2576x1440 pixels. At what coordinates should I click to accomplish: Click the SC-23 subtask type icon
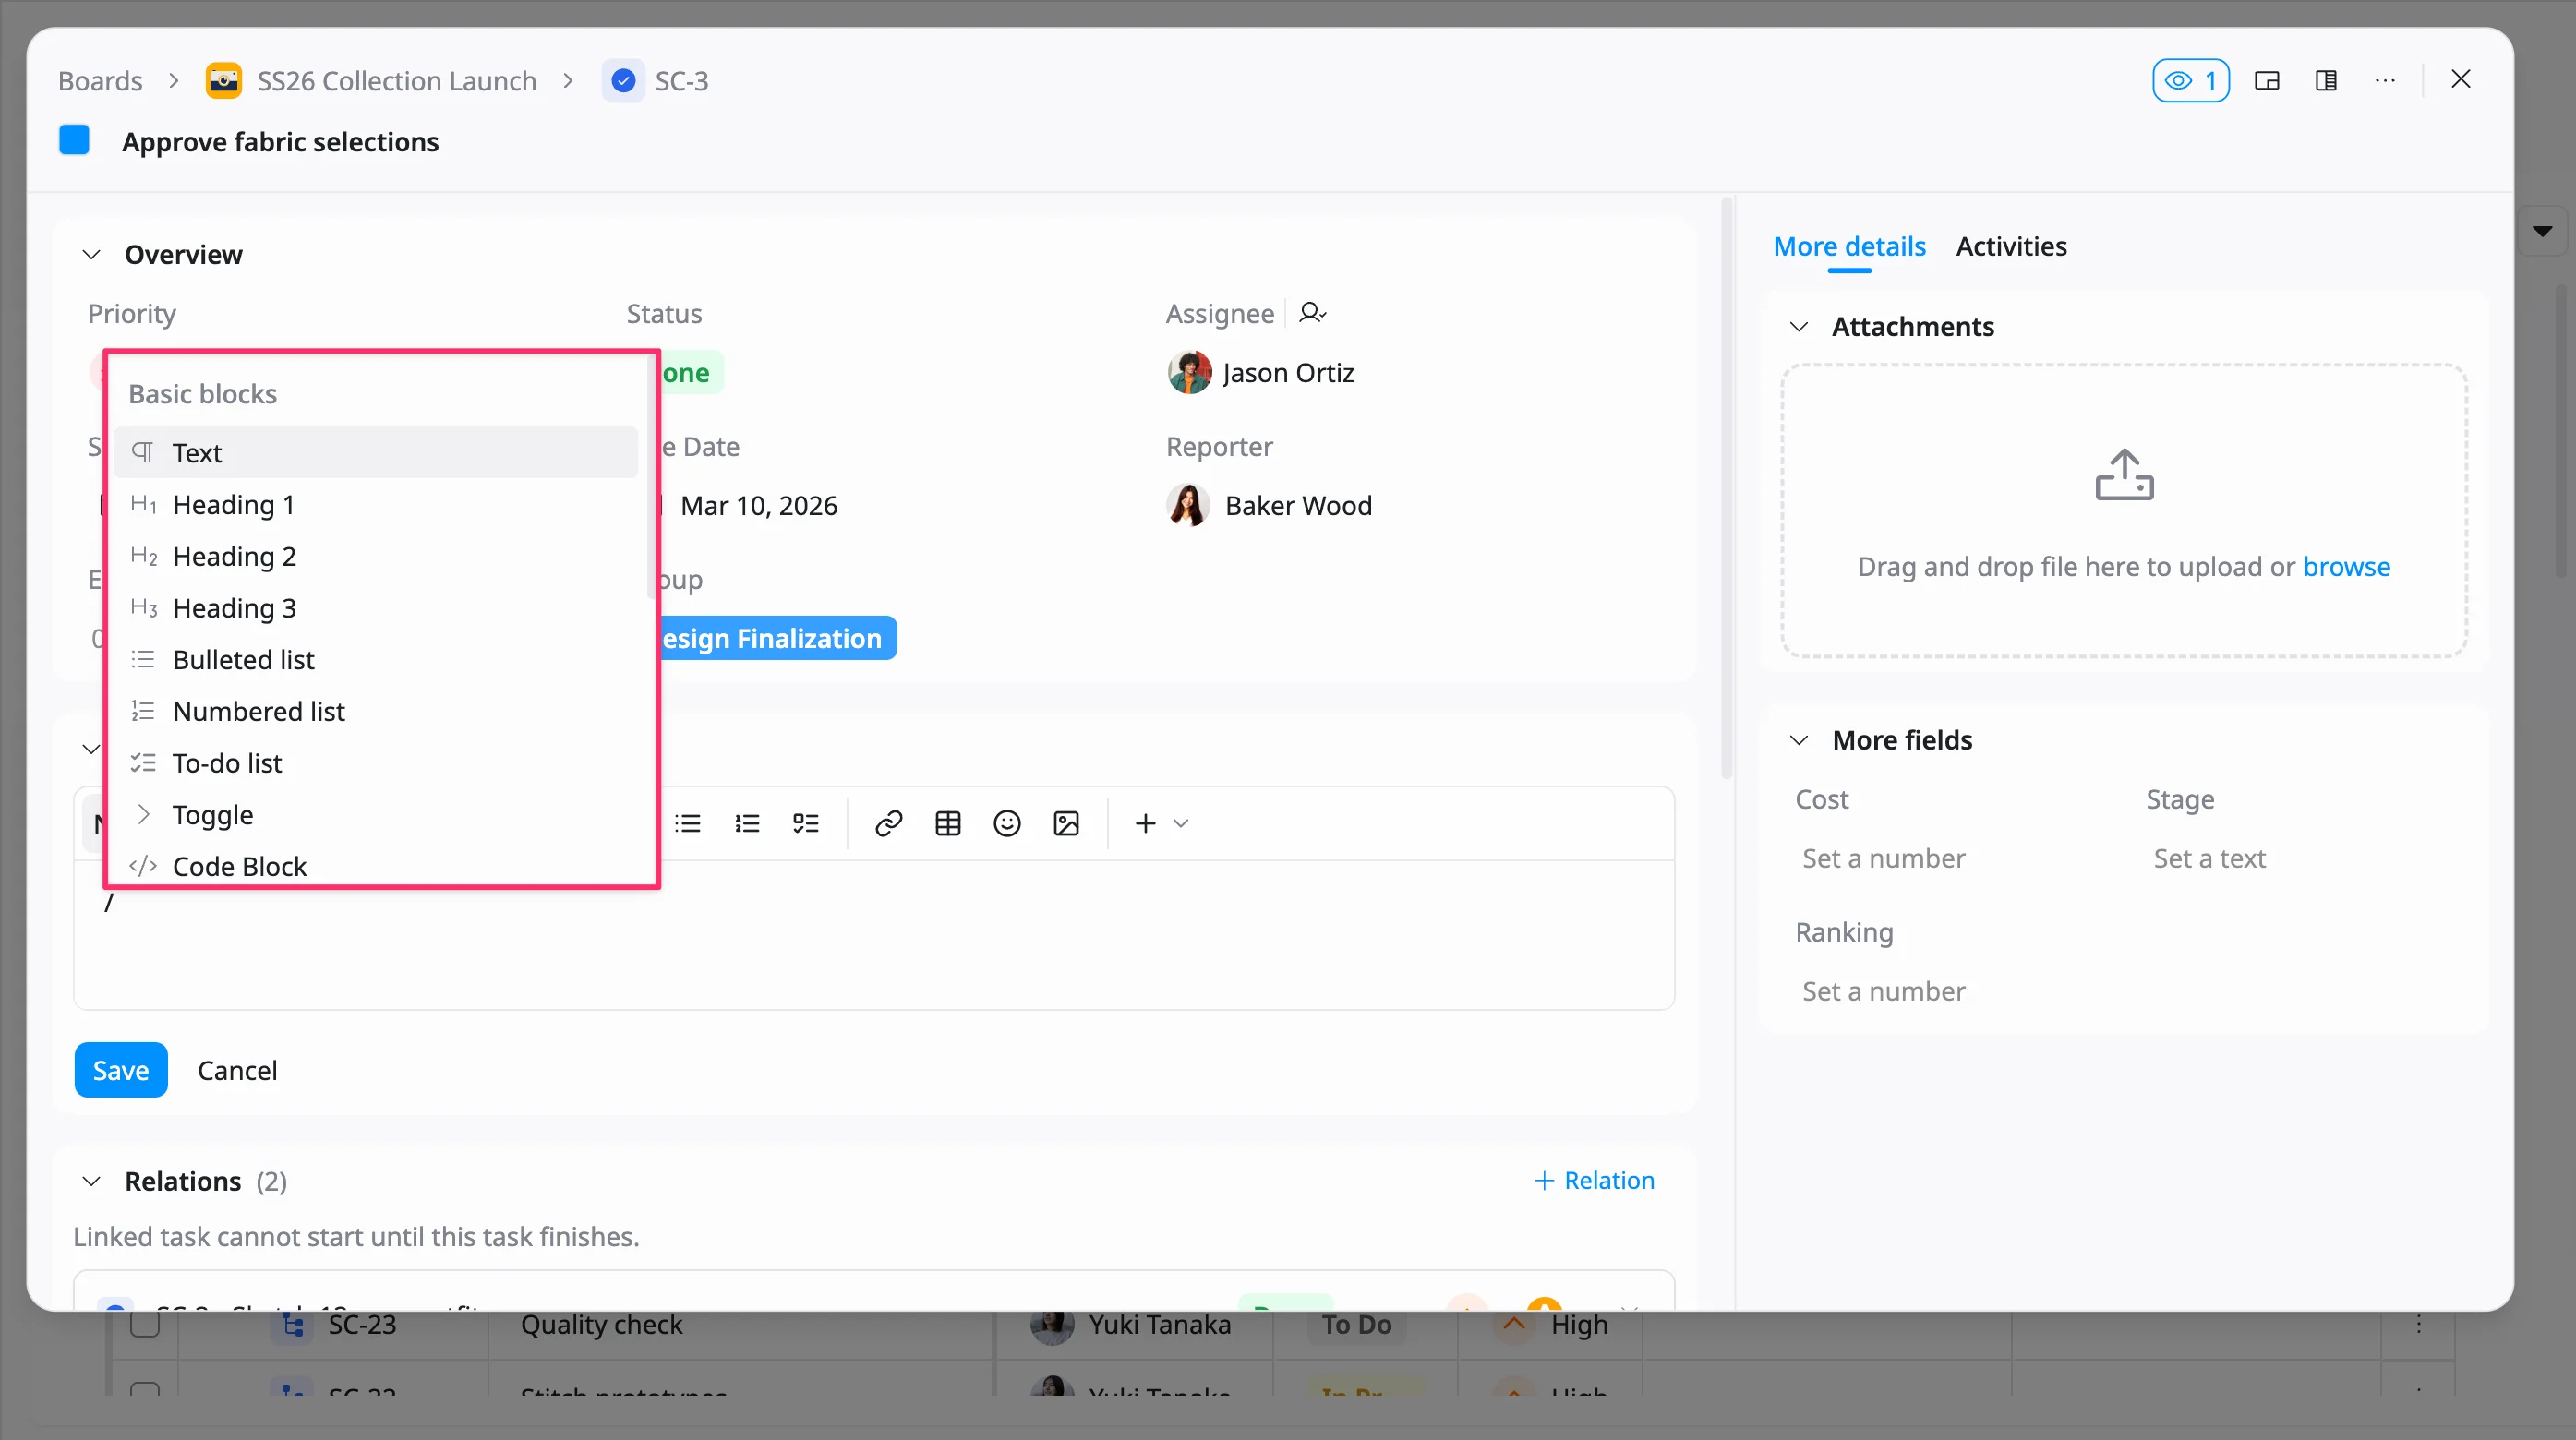[292, 1324]
